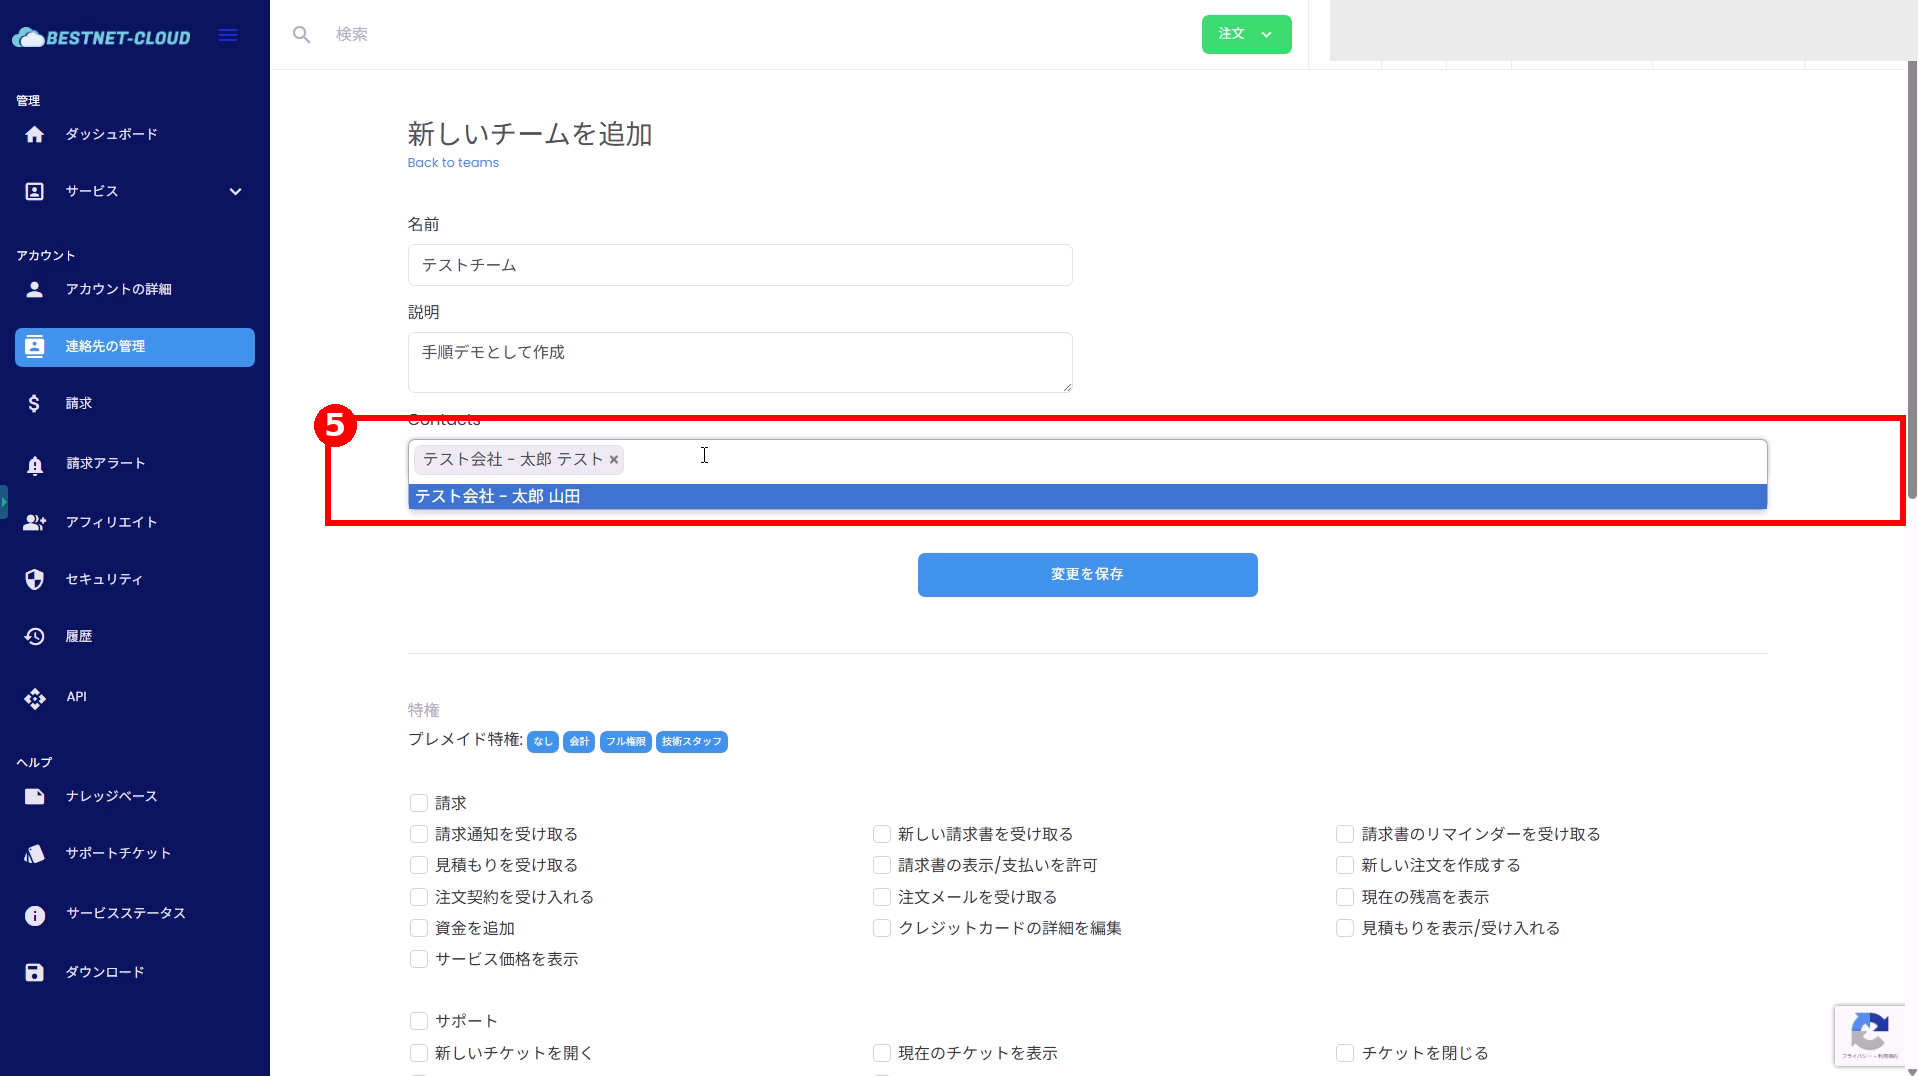Expand the サービス sidebar submenu
The height and width of the screenshot is (1076, 1918).
point(235,191)
